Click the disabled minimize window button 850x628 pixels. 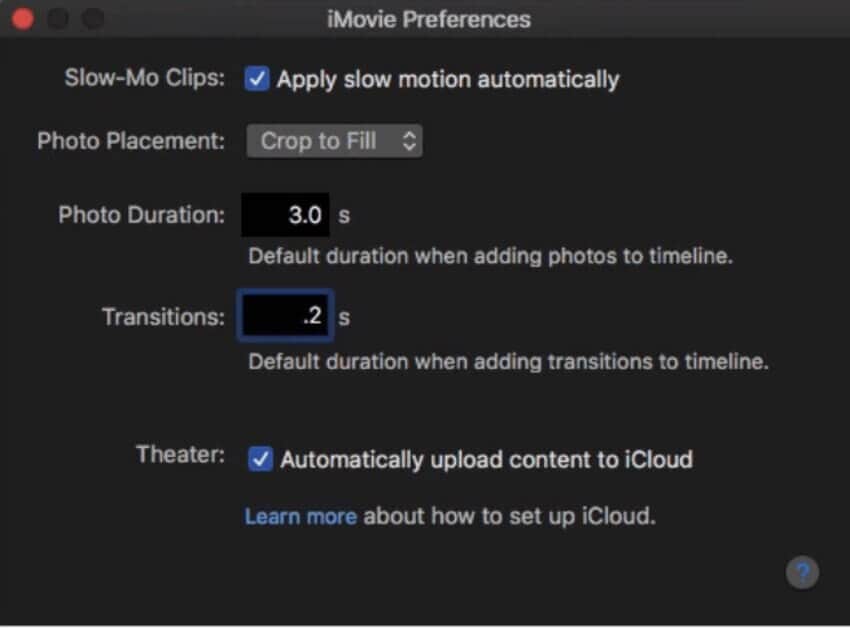point(57,19)
